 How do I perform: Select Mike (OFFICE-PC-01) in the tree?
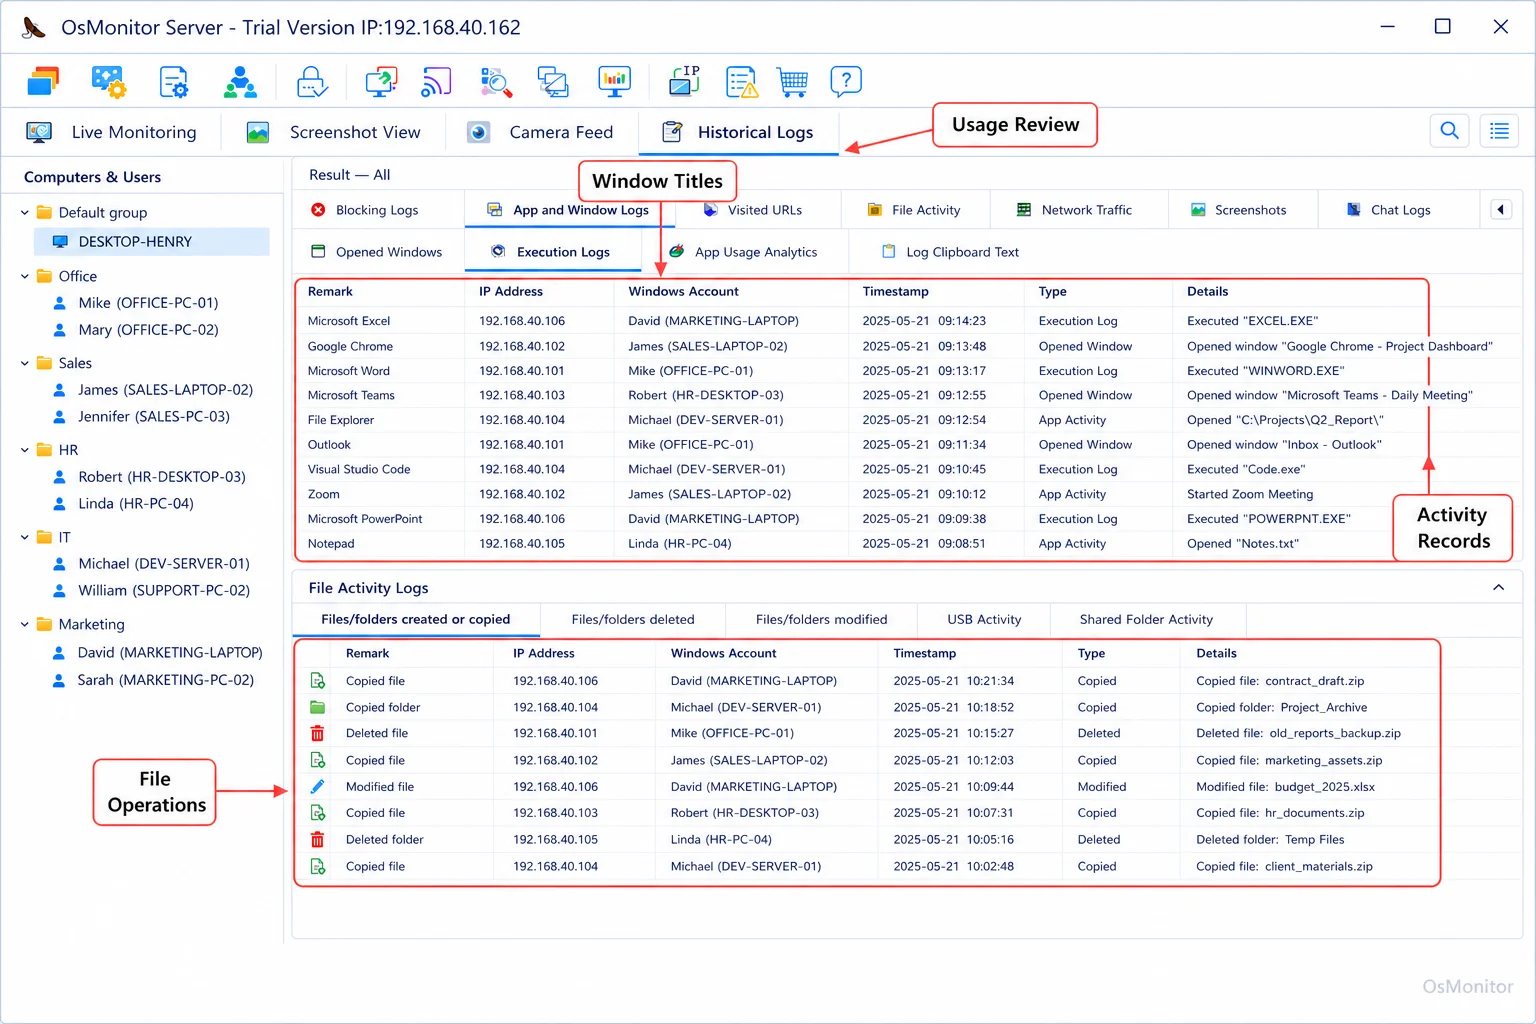pos(135,303)
